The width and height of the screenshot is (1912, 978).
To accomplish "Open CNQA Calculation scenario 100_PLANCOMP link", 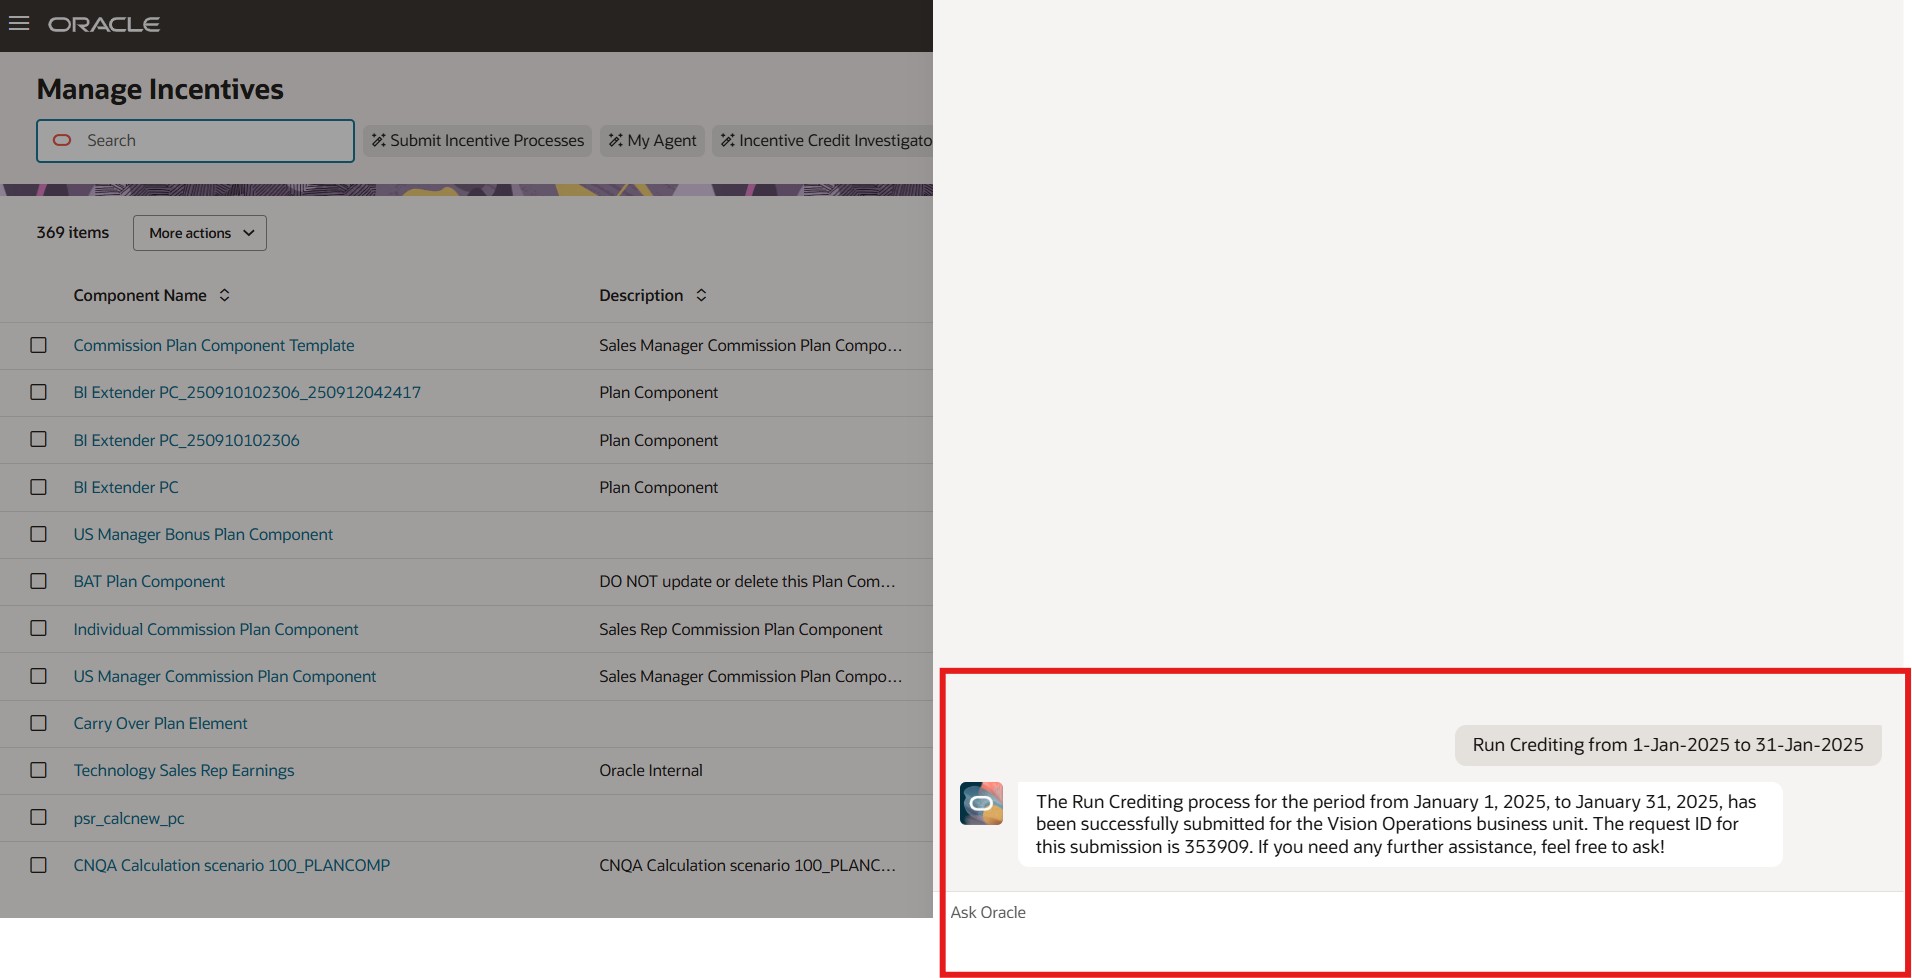I will pyautogui.click(x=232, y=865).
